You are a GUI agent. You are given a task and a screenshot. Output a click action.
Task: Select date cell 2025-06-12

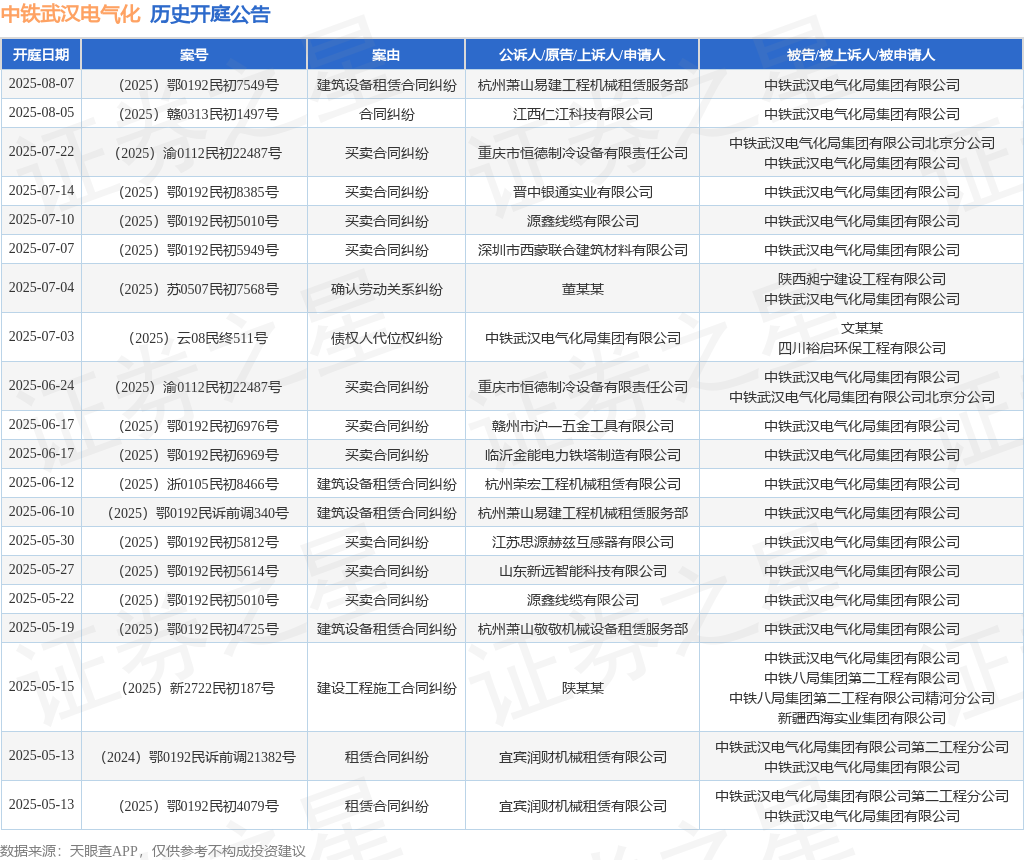point(41,483)
